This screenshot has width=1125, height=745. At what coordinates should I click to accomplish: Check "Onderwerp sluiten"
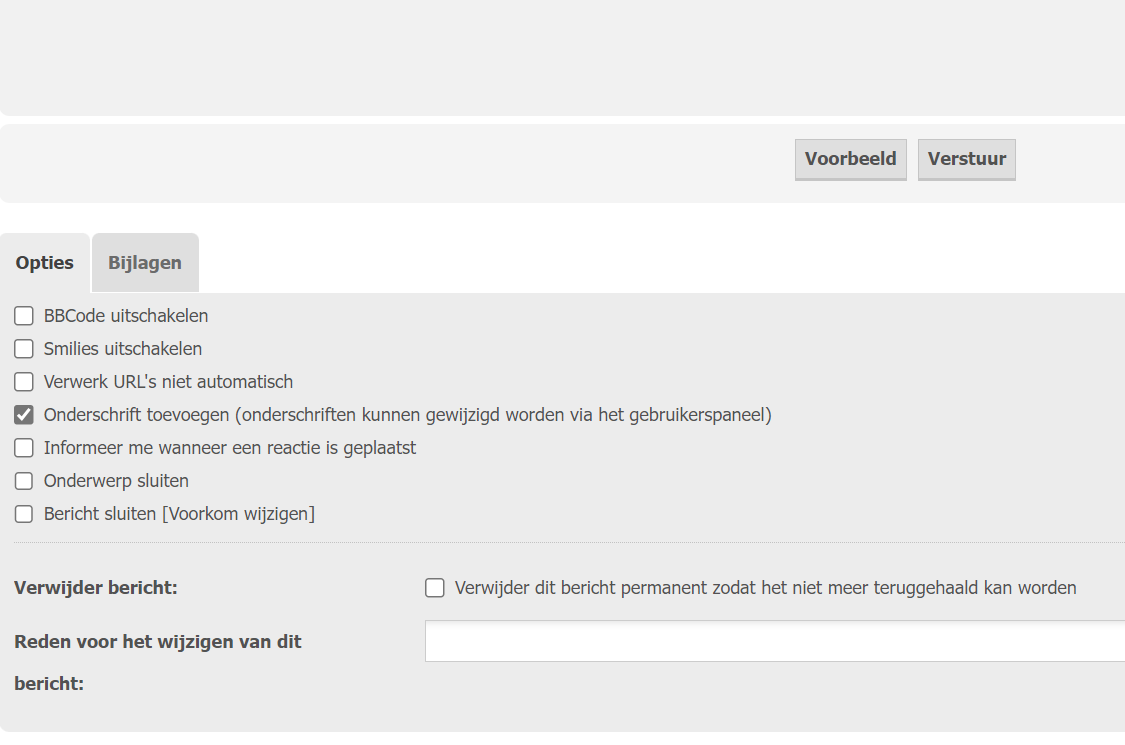pyautogui.click(x=24, y=480)
